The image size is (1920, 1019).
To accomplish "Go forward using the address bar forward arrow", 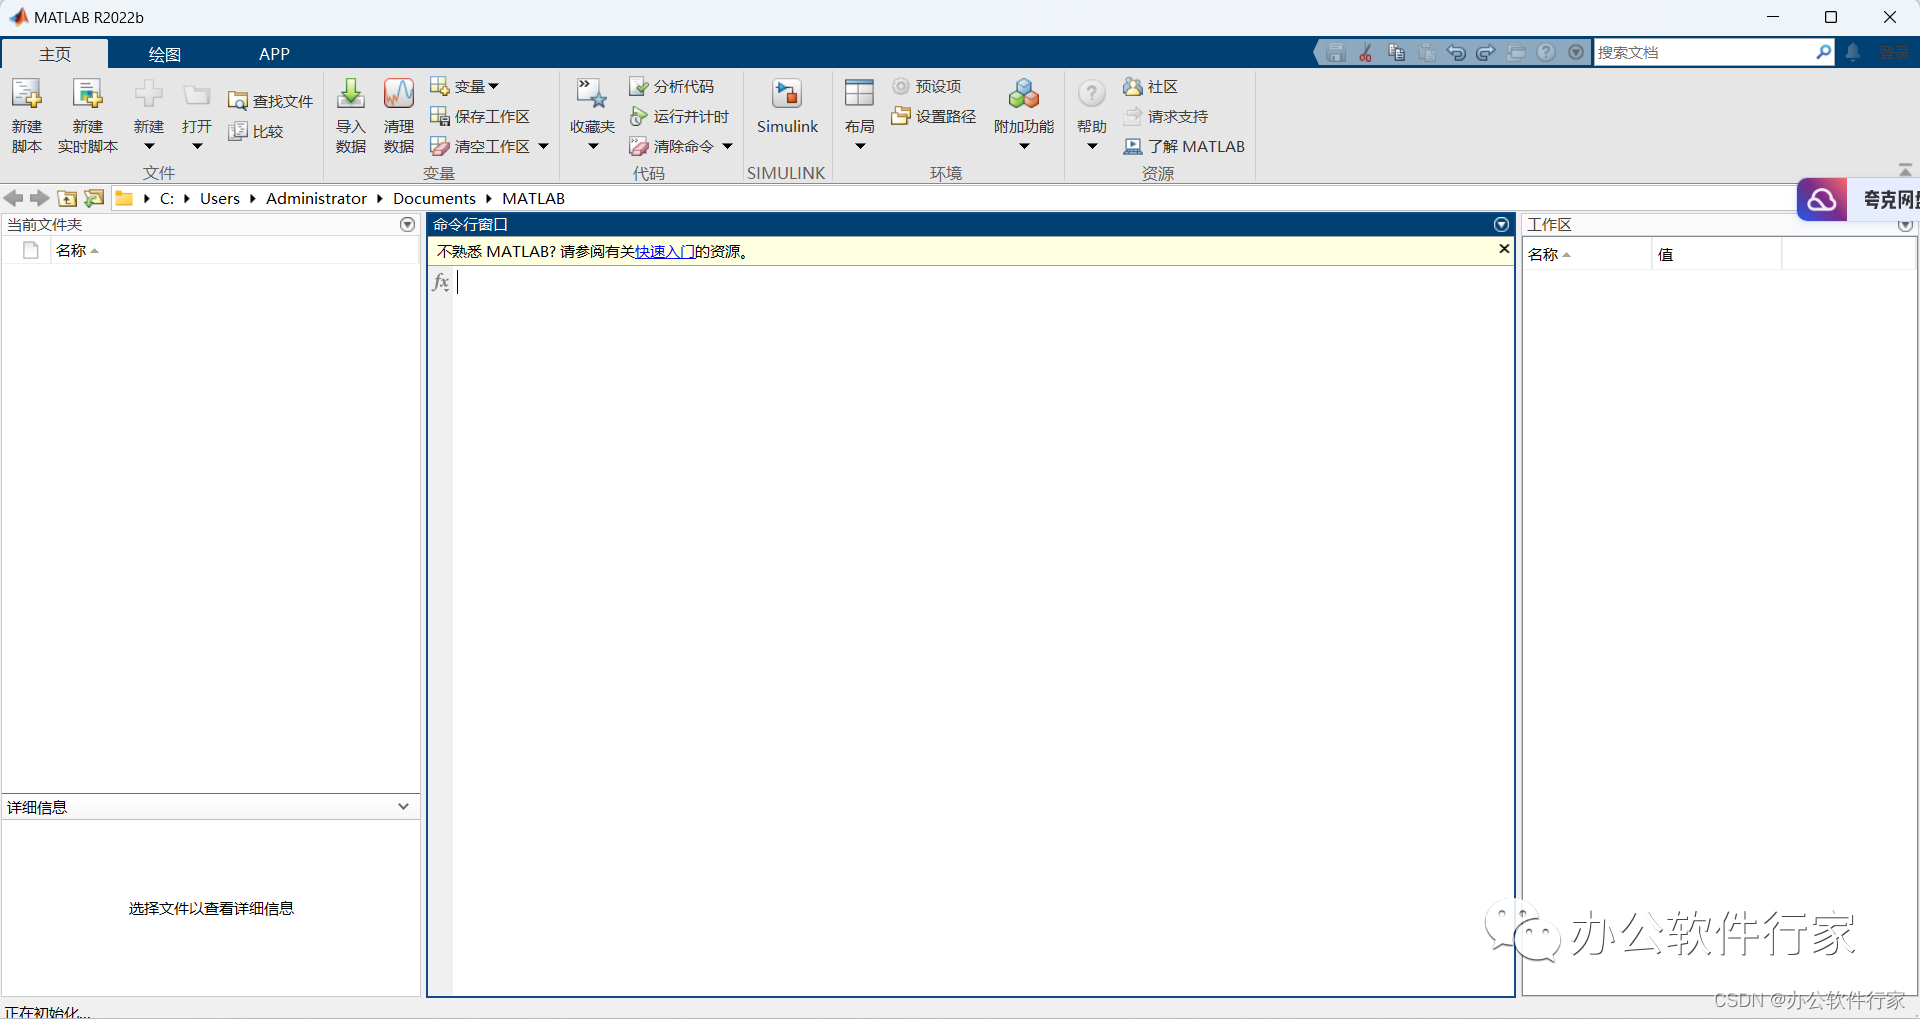I will pyautogui.click(x=40, y=198).
